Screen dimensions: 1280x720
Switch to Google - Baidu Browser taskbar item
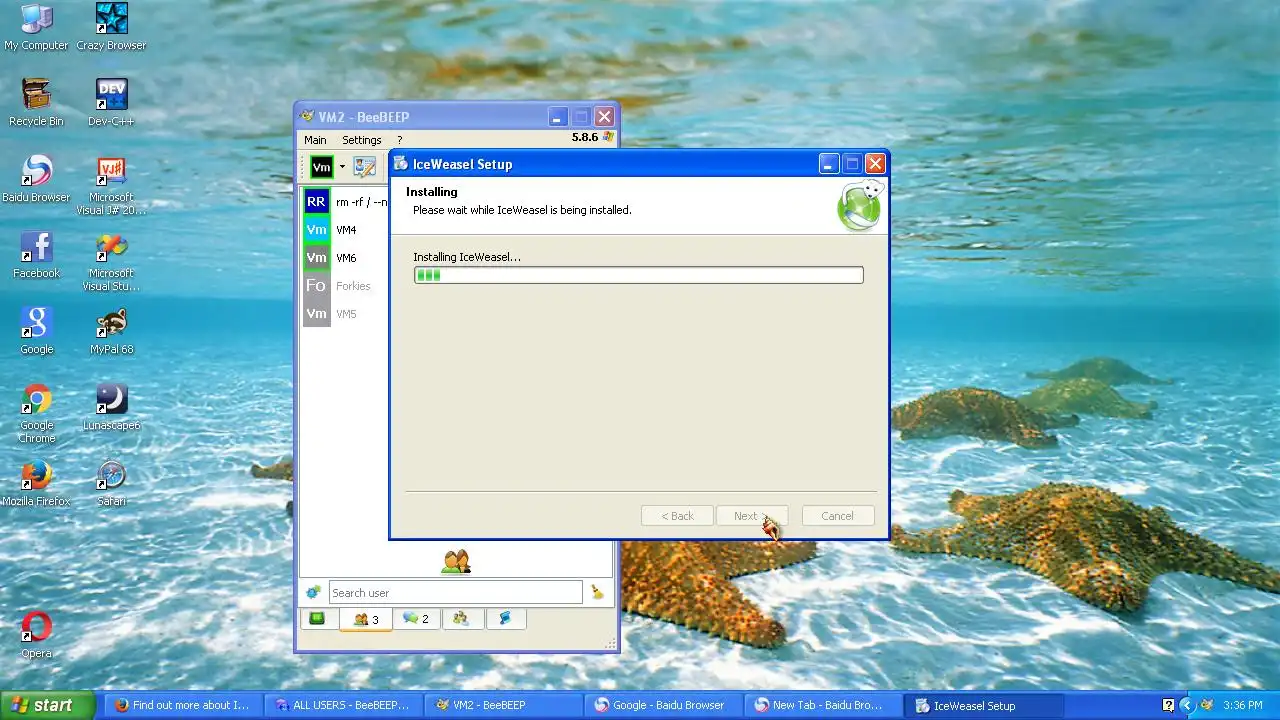661,705
